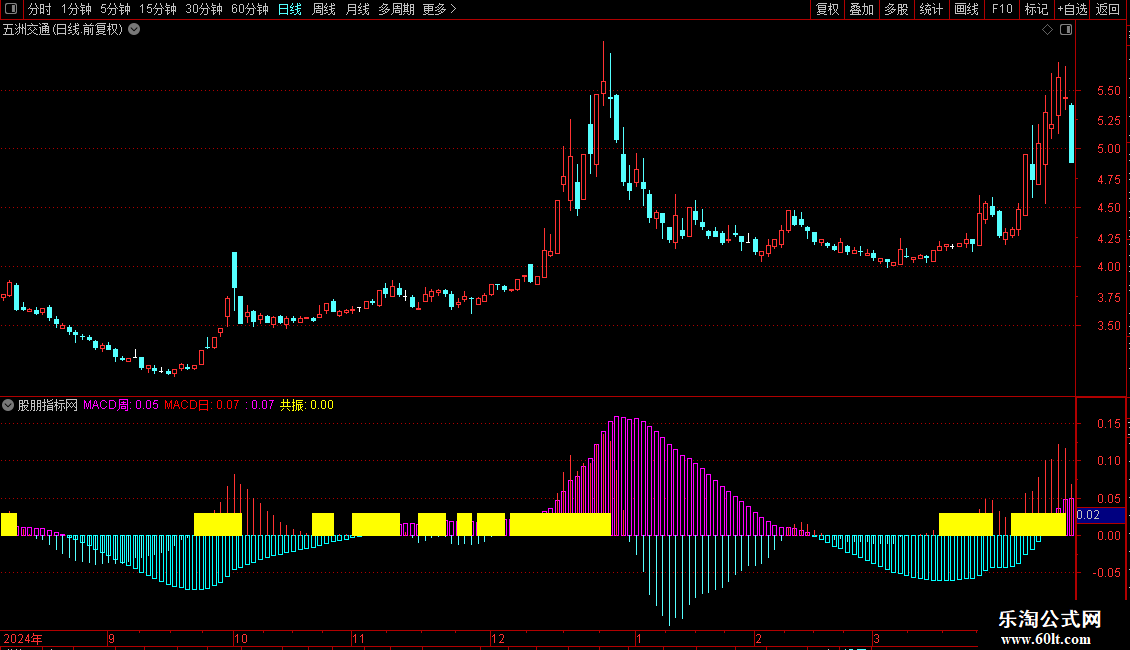Click the 共振: 0.00 value label
Viewport: 1130px width, 650px height.
pyautogui.click(x=306, y=405)
